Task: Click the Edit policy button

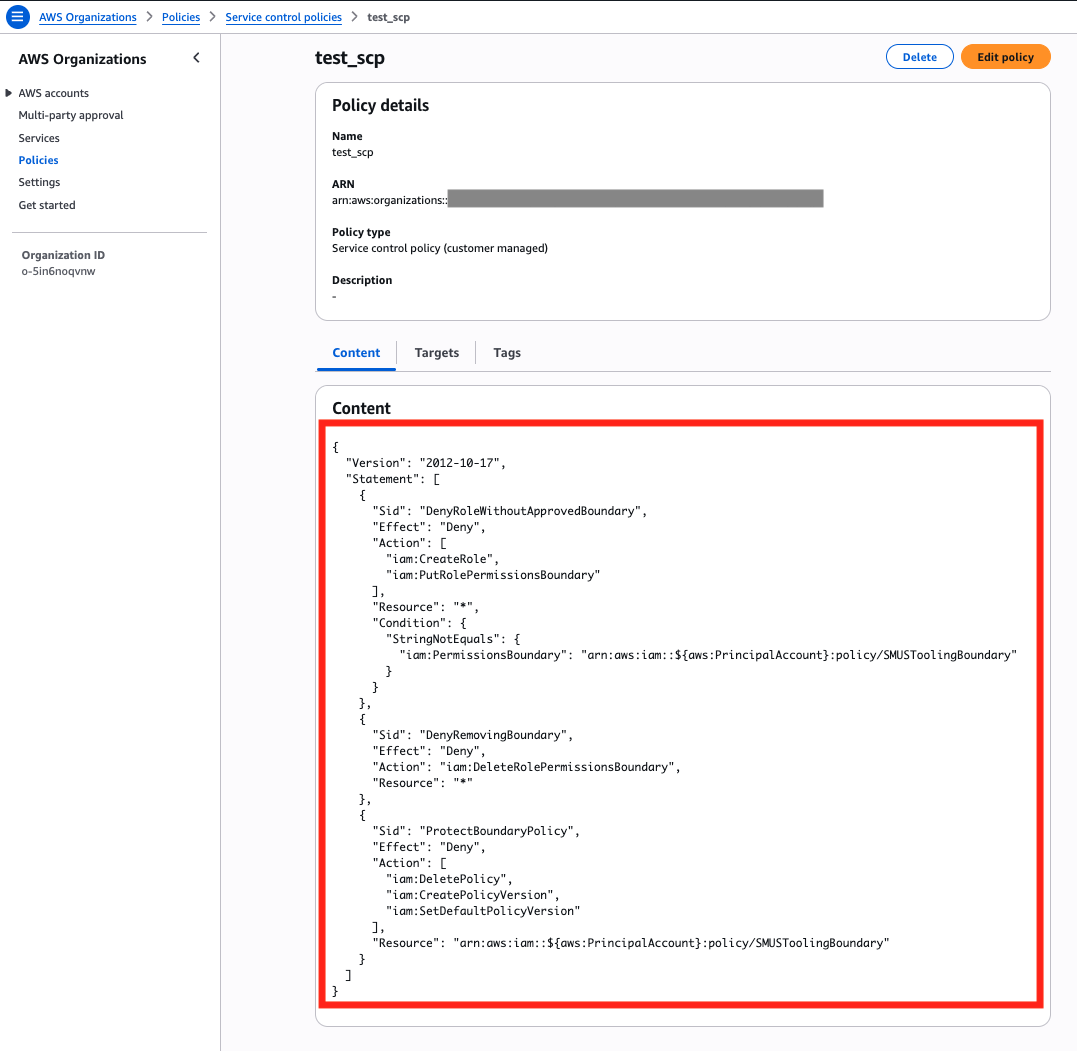Action: click(x=1005, y=57)
